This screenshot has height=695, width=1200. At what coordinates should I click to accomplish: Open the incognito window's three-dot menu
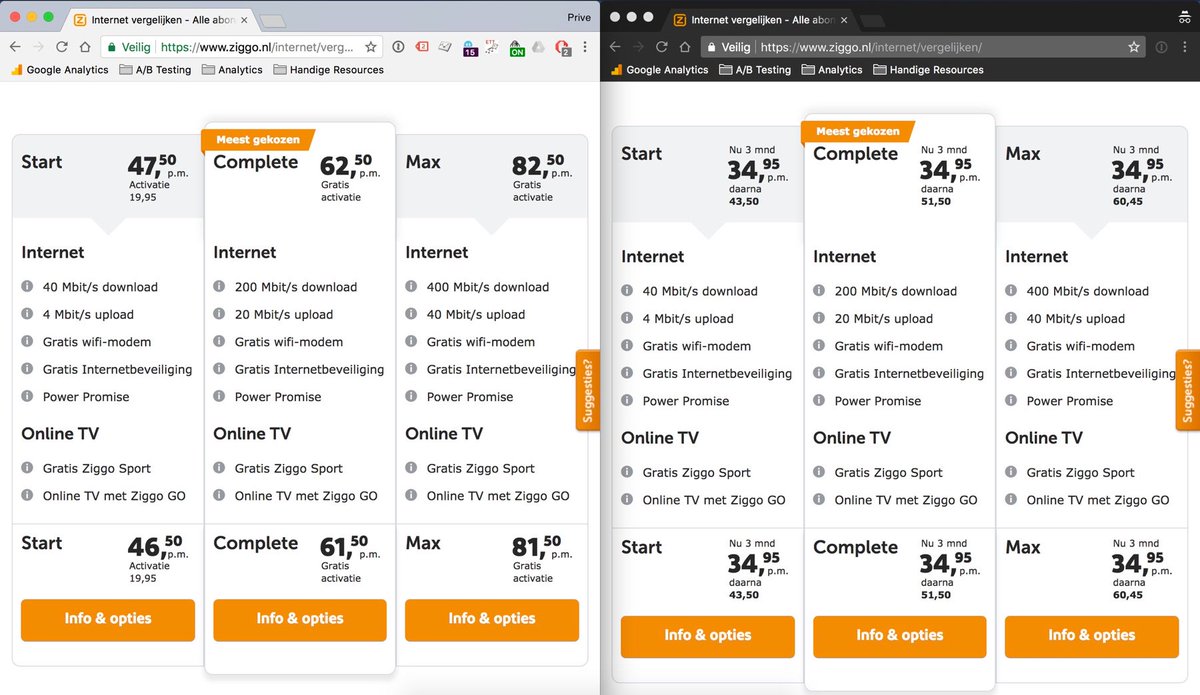coord(1185,46)
